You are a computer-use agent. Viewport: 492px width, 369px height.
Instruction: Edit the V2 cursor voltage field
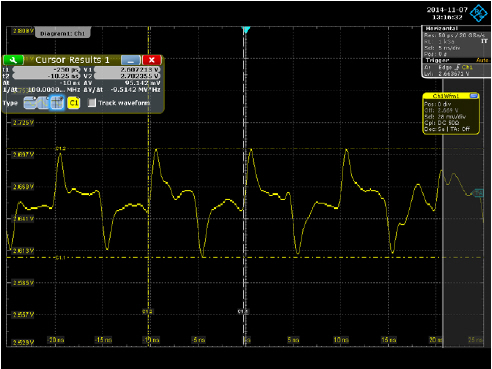(127, 76)
